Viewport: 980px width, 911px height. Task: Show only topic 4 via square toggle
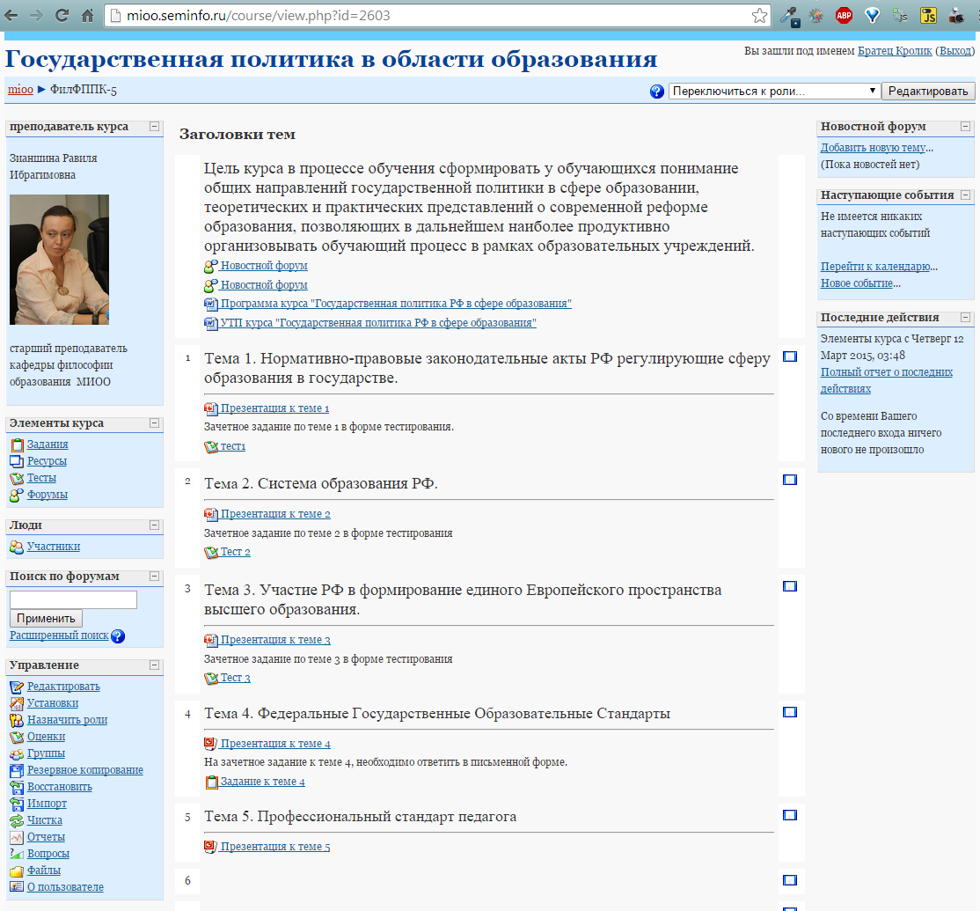(790, 712)
